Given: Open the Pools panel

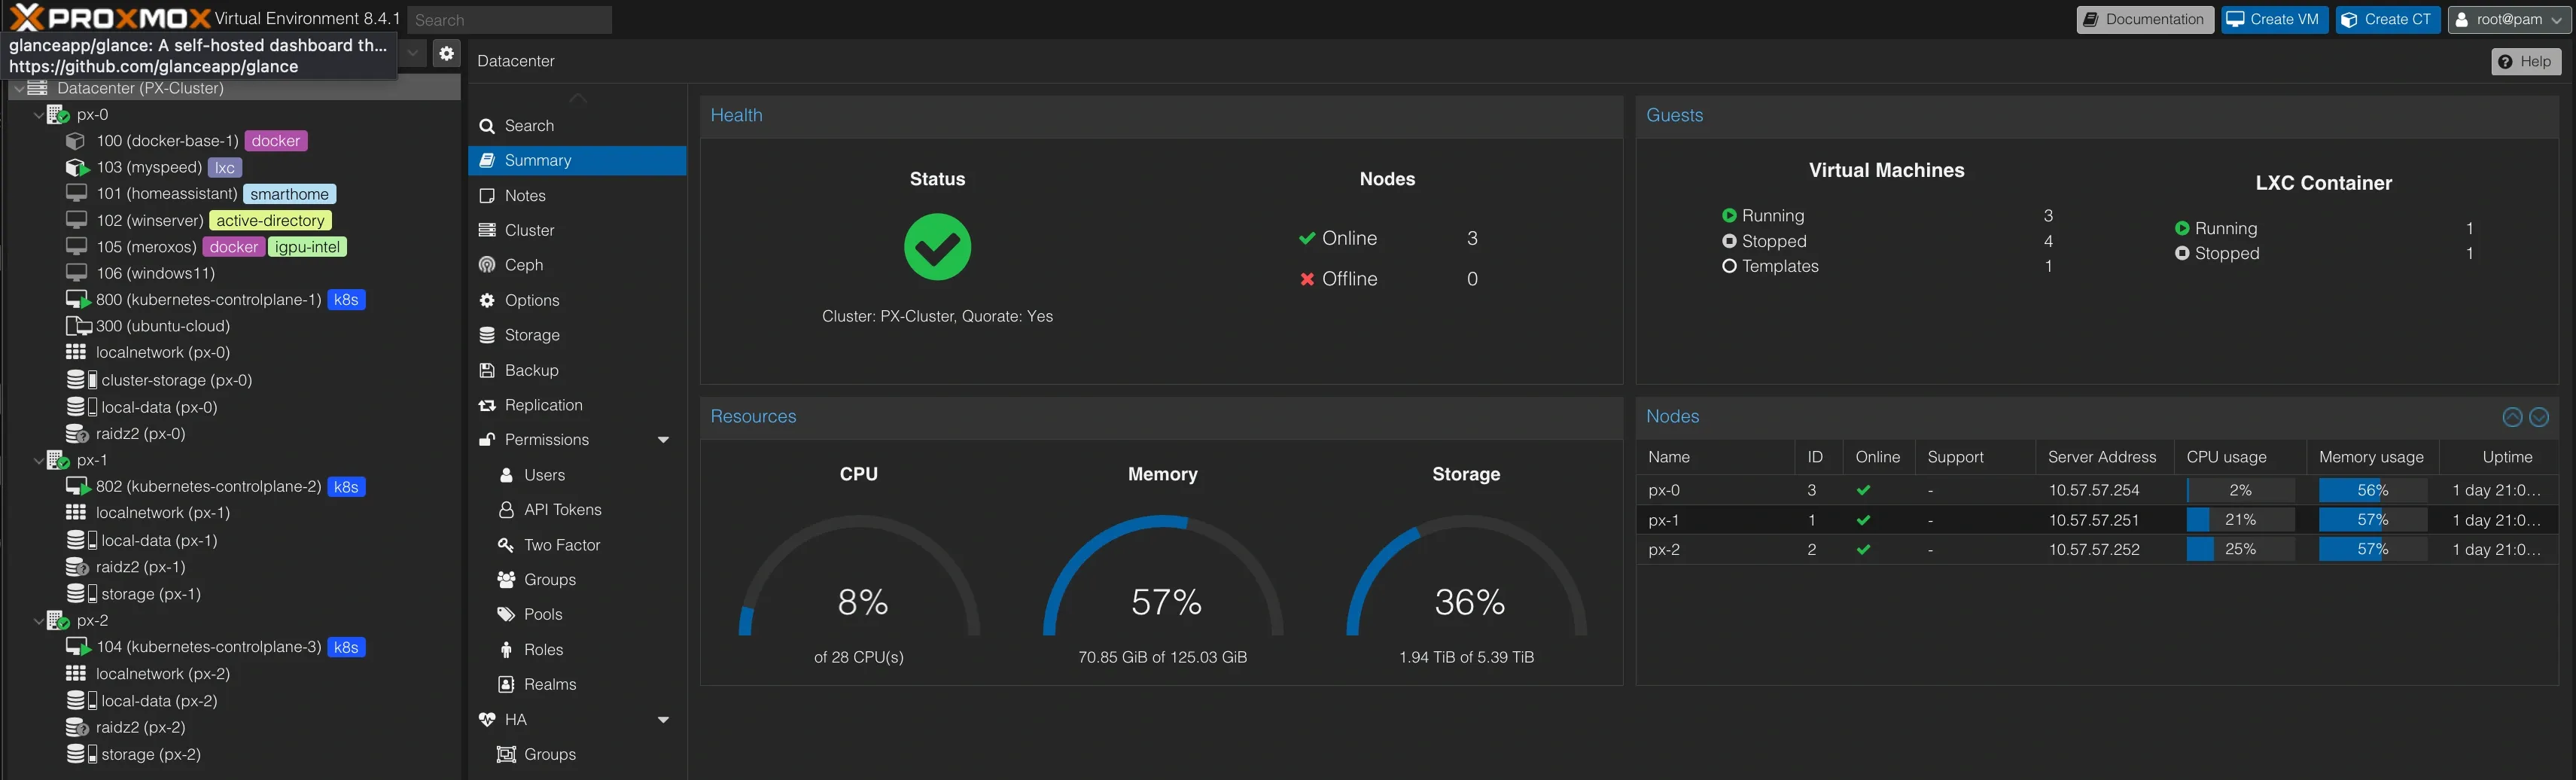Looking at the screenshot, I should click(542, 614).
